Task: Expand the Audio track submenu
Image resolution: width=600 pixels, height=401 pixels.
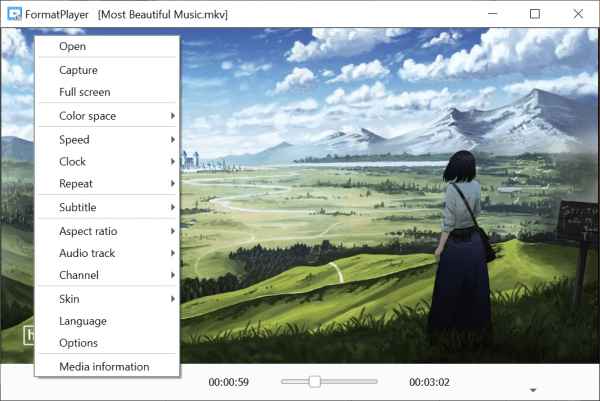Action: (x=107, y=253)
